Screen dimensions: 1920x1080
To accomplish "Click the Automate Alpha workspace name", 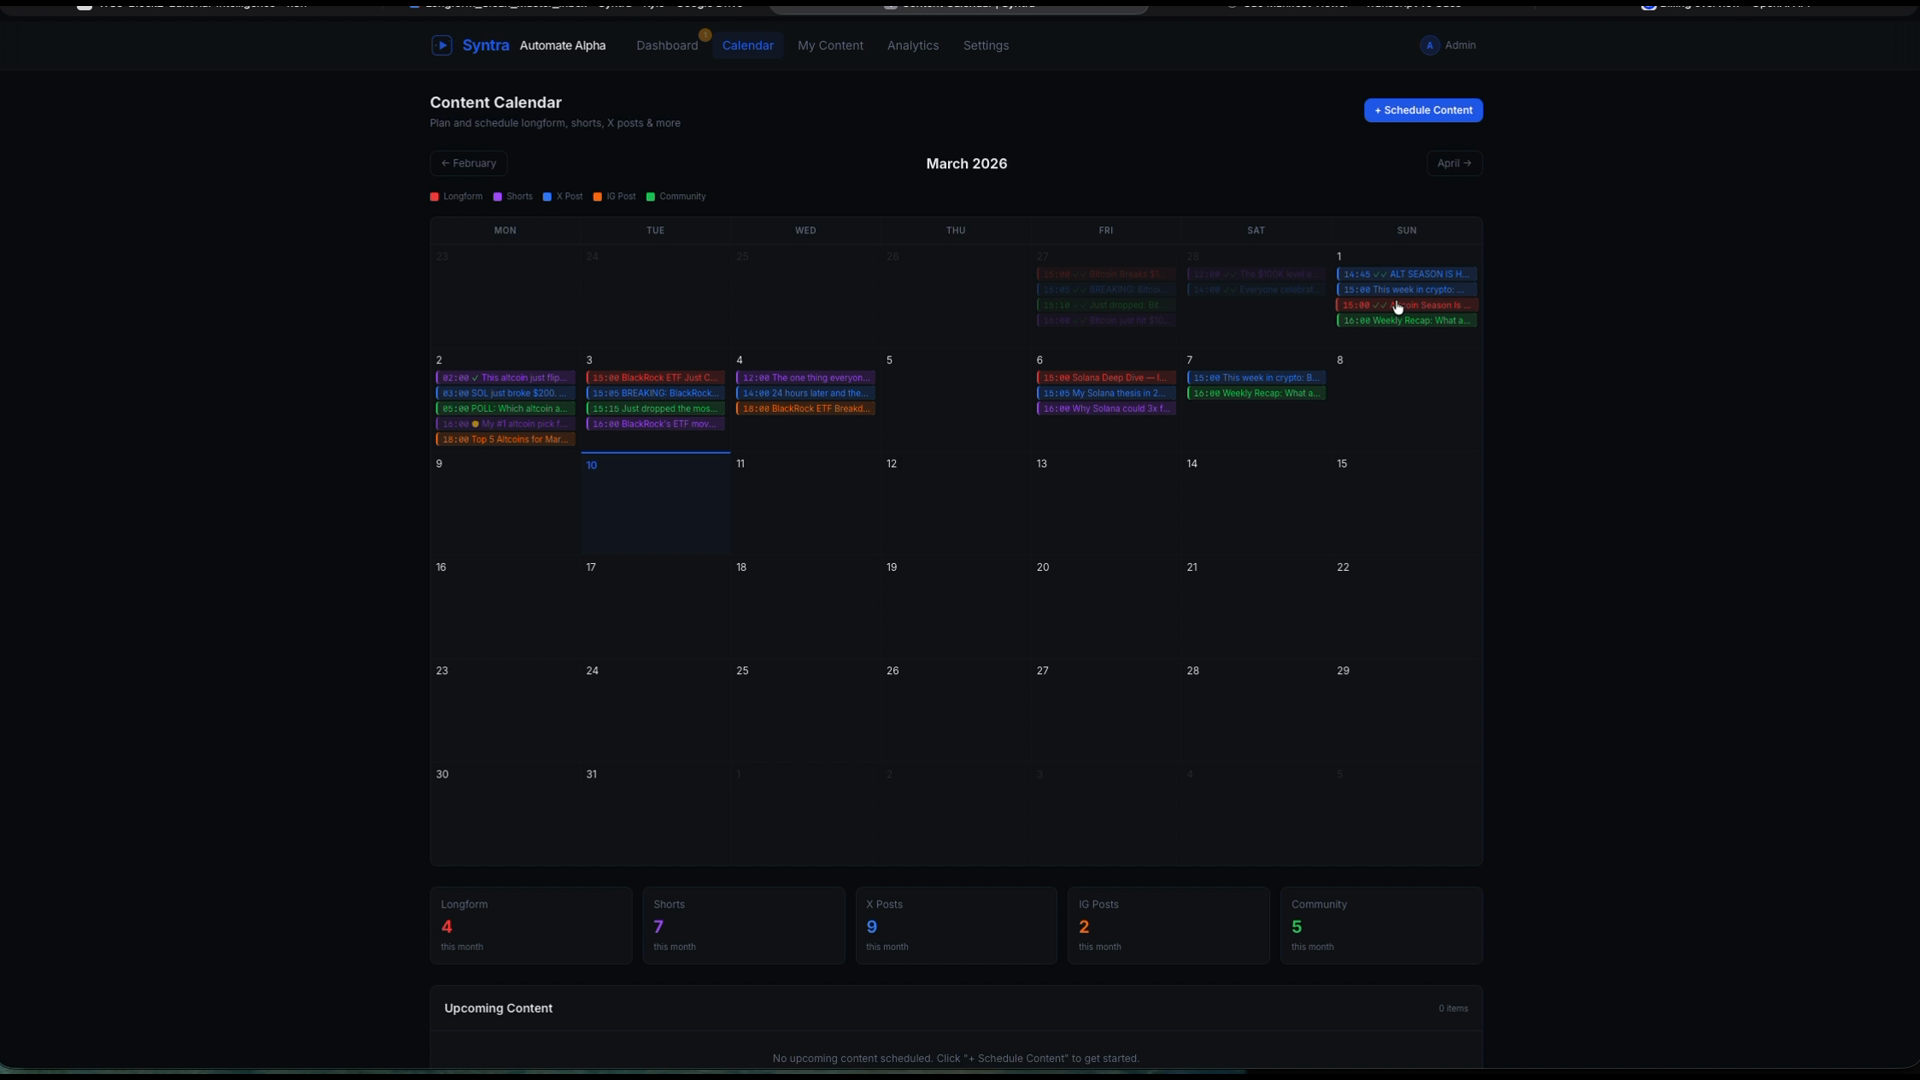I will click(563, 45).
